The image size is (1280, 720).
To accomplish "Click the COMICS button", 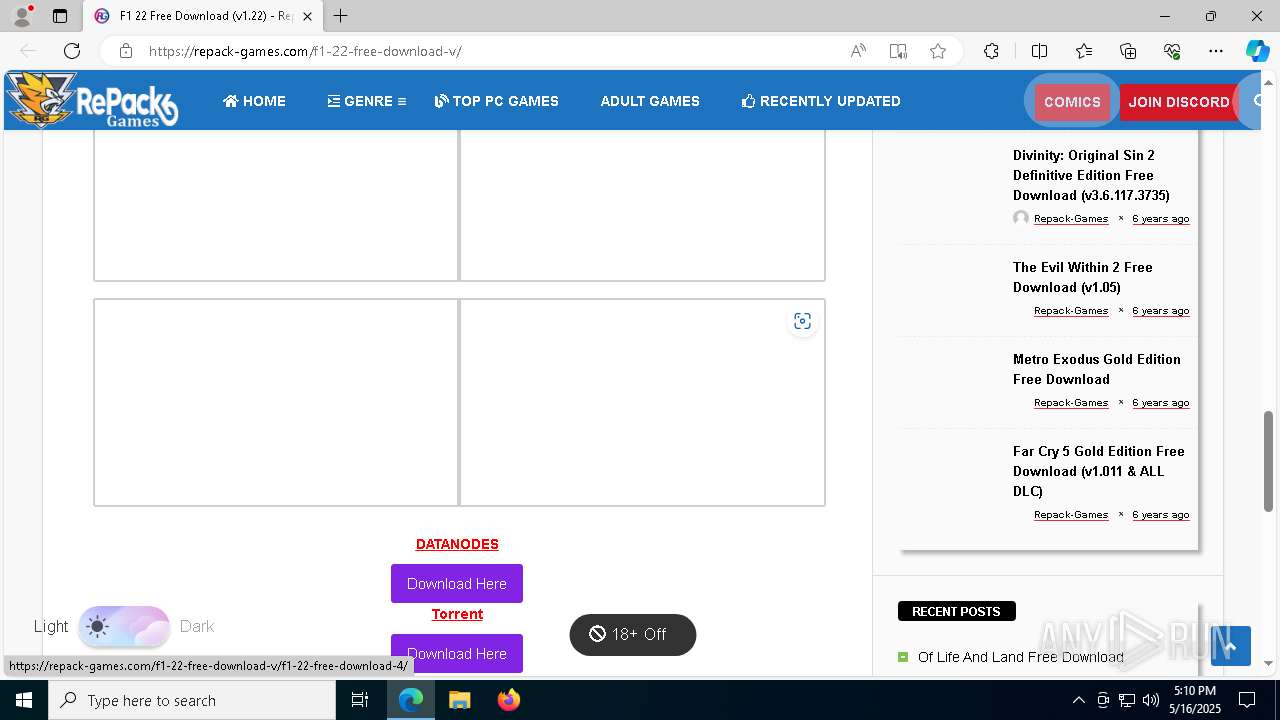I will pos(1072,102).
